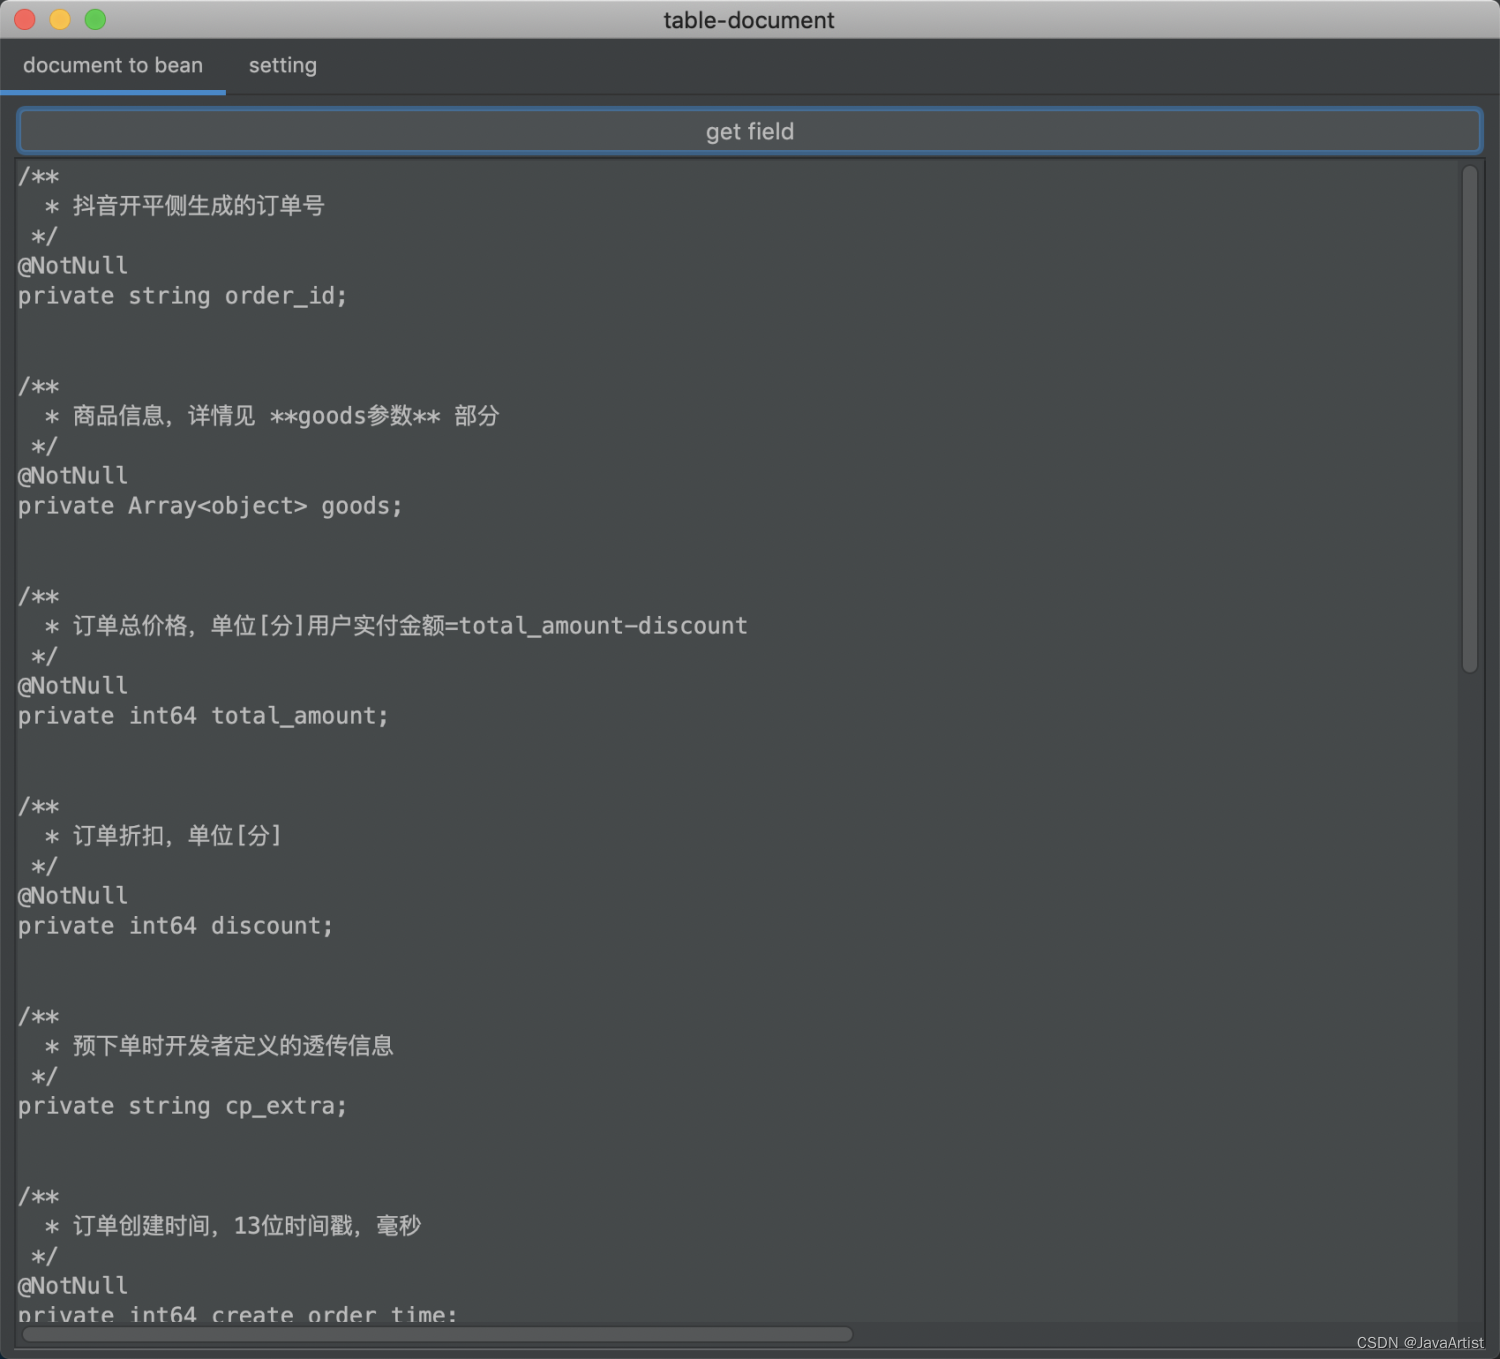Click the comment "订单创建时间，13位时间戳，毫秒"
This screenshot has height=1359, width=1500.
tap(247, 1226)
